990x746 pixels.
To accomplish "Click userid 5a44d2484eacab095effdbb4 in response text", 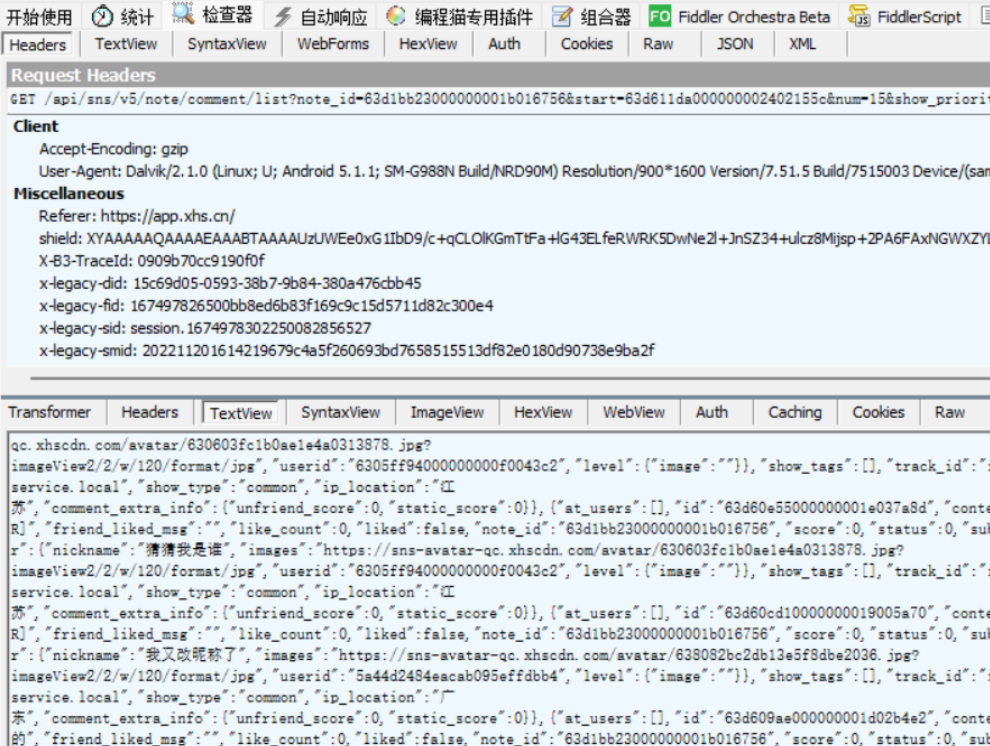I will coord(456,677).
